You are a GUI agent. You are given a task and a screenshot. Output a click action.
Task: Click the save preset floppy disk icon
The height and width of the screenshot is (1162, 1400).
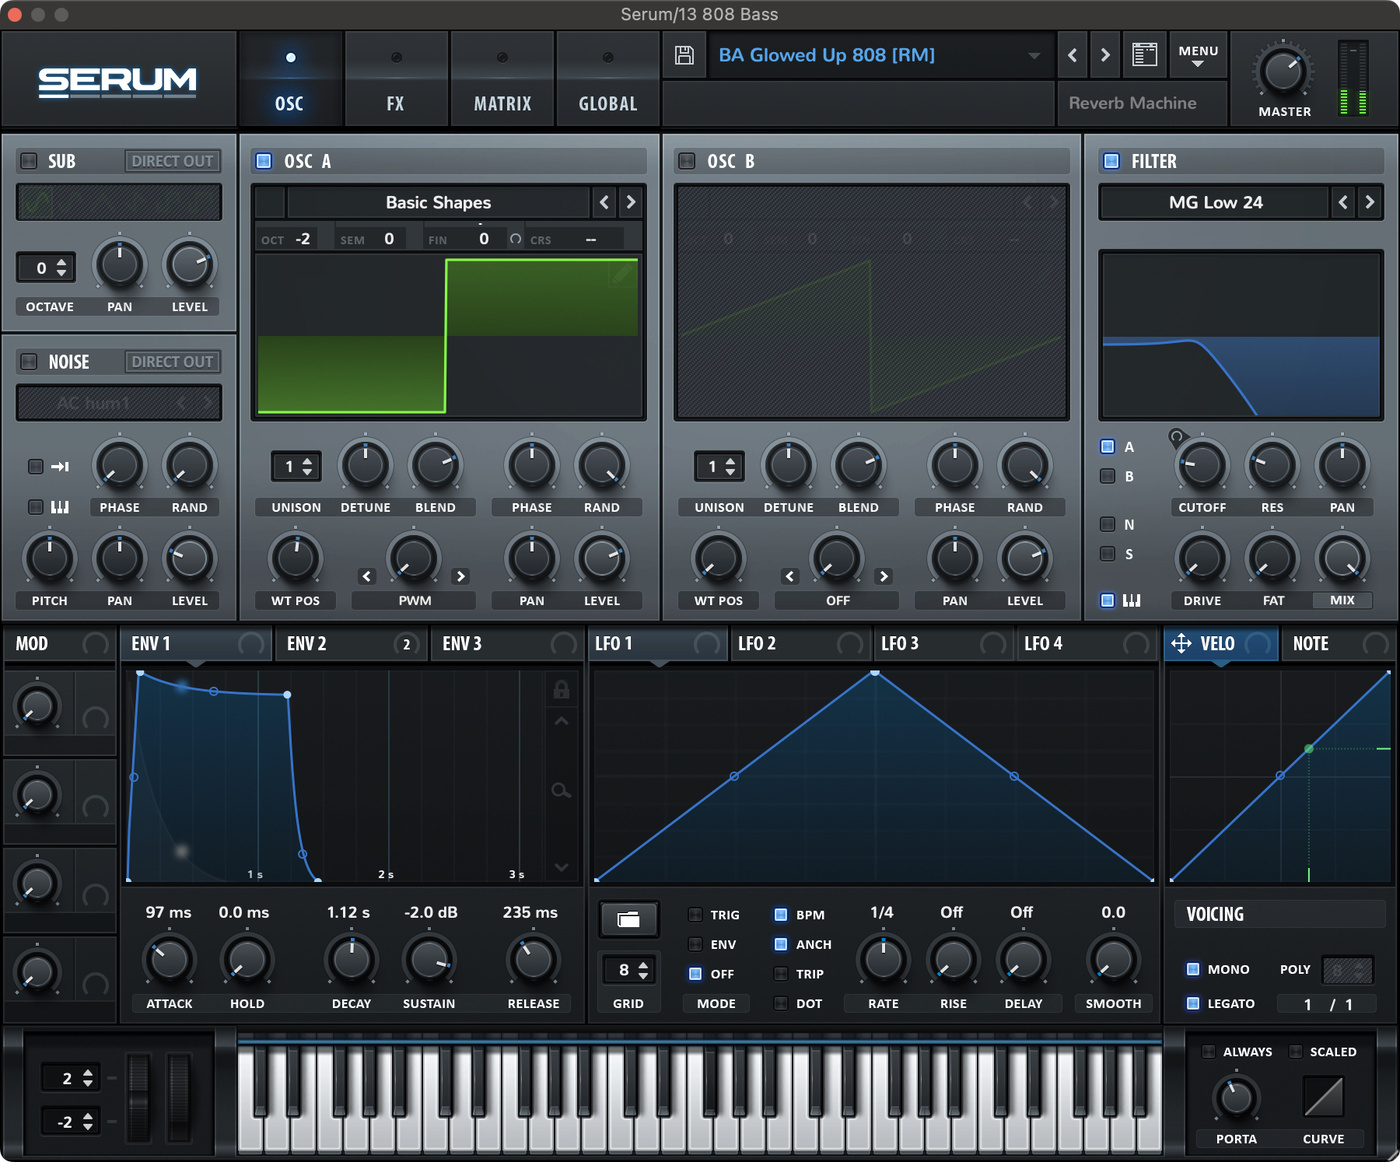tap(684, 55)
